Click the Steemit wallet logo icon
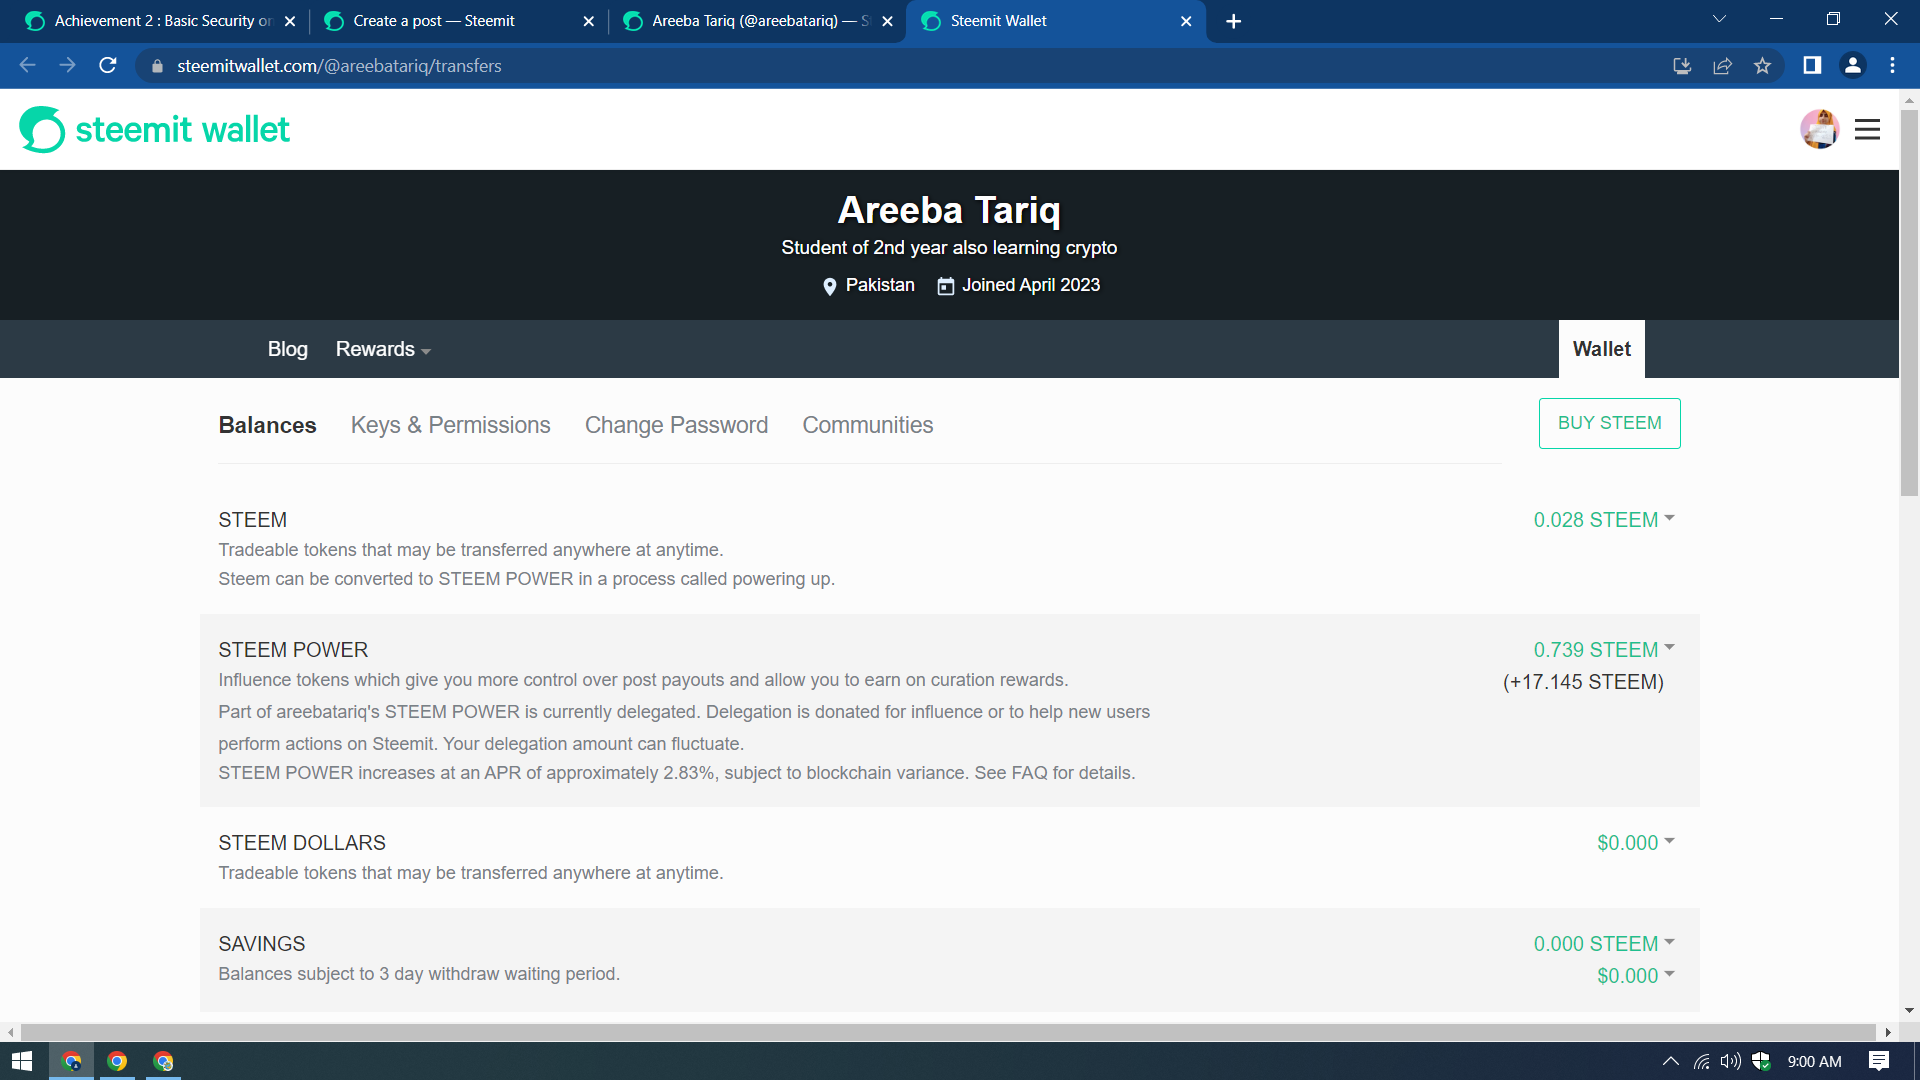Image resolution: width=1920 pixels, height=1080 pixels. [42, 129]
